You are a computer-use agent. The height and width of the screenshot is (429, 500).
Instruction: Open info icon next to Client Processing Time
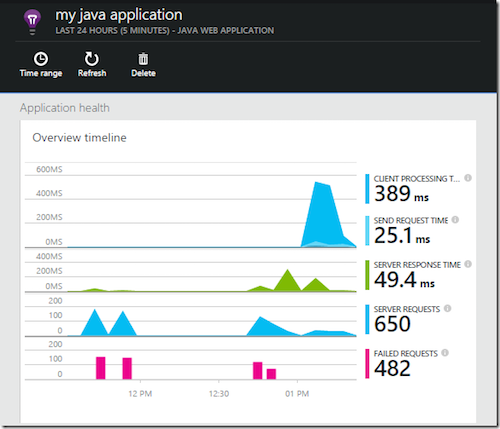(x=468, y=178)
